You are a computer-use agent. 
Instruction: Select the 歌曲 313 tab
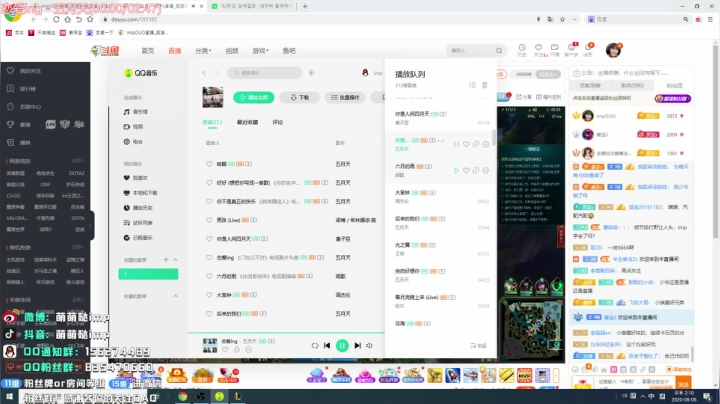point(212,122)
